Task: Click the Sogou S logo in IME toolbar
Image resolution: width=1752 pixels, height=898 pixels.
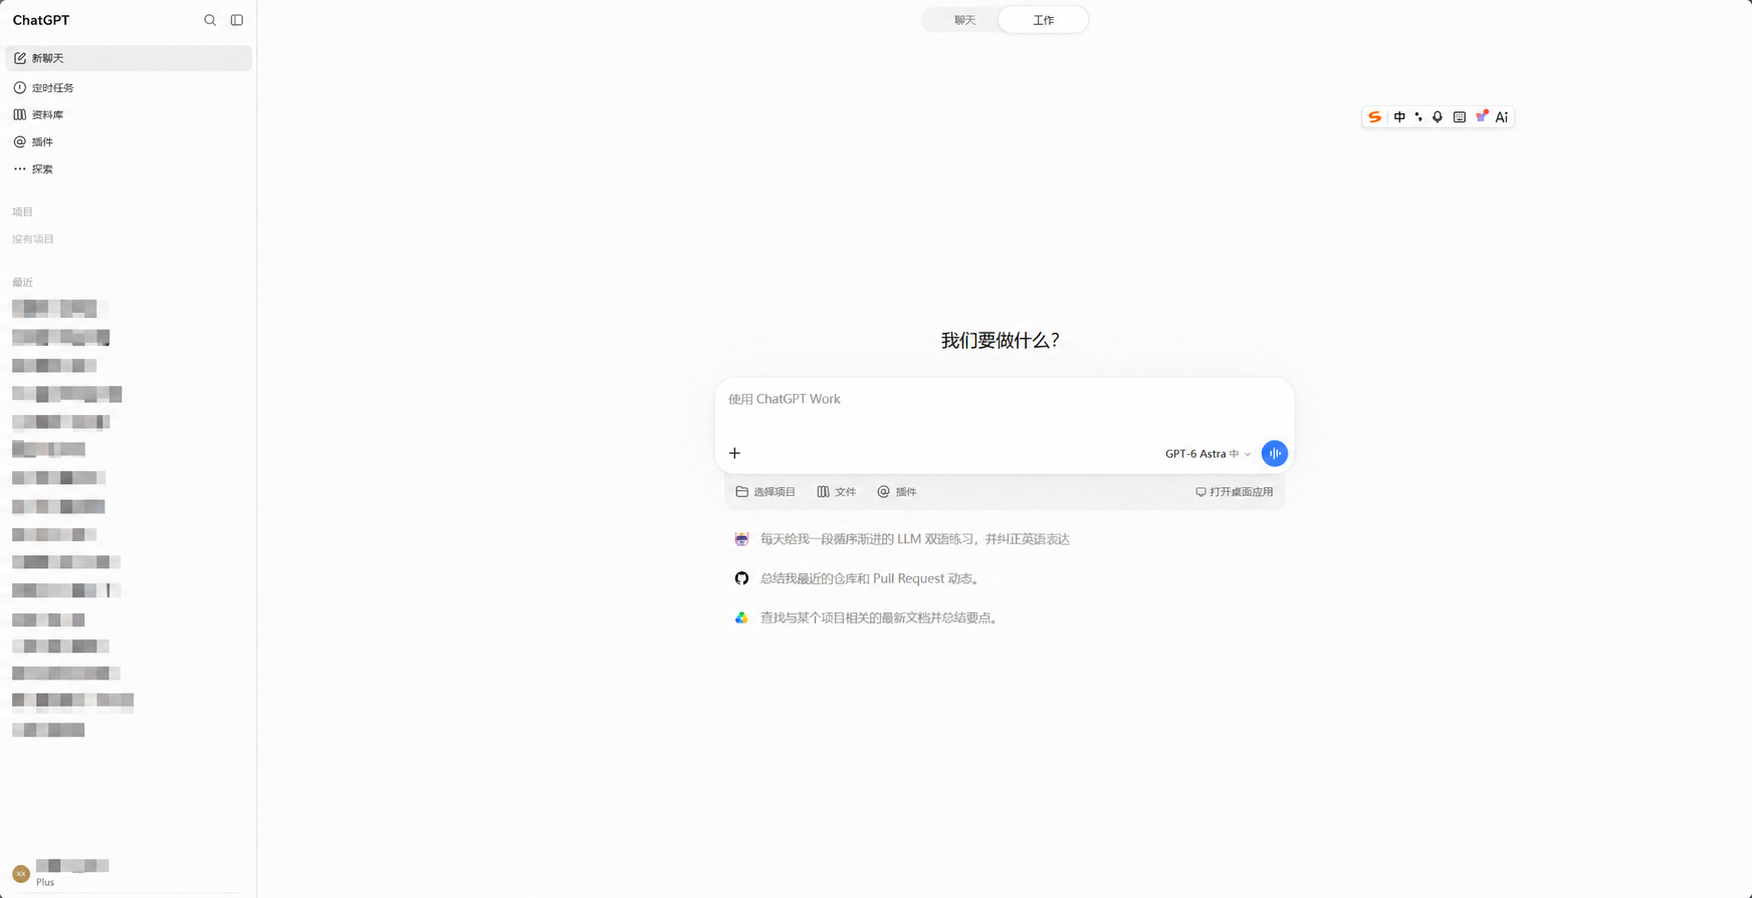Action: (1375, 117)
